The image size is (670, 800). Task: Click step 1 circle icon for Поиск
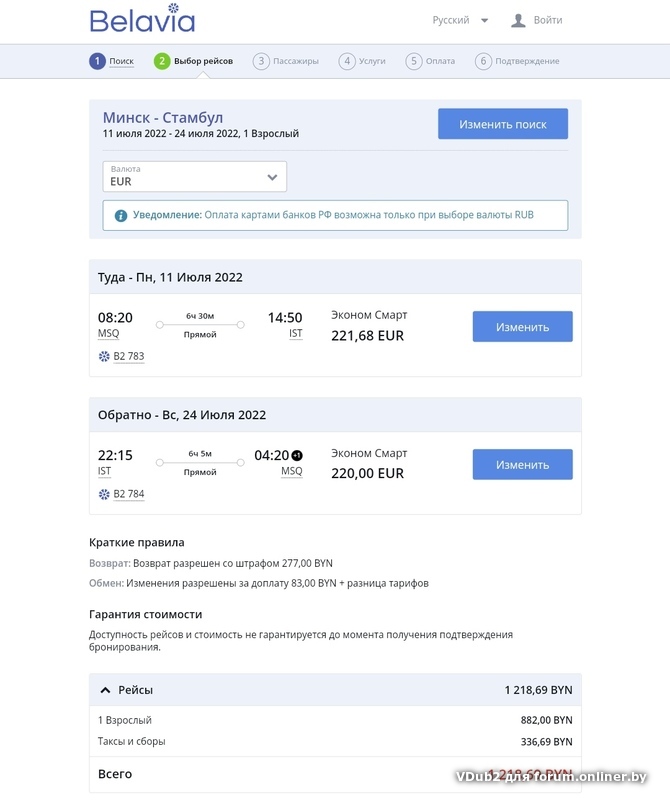tap(97, 61)
